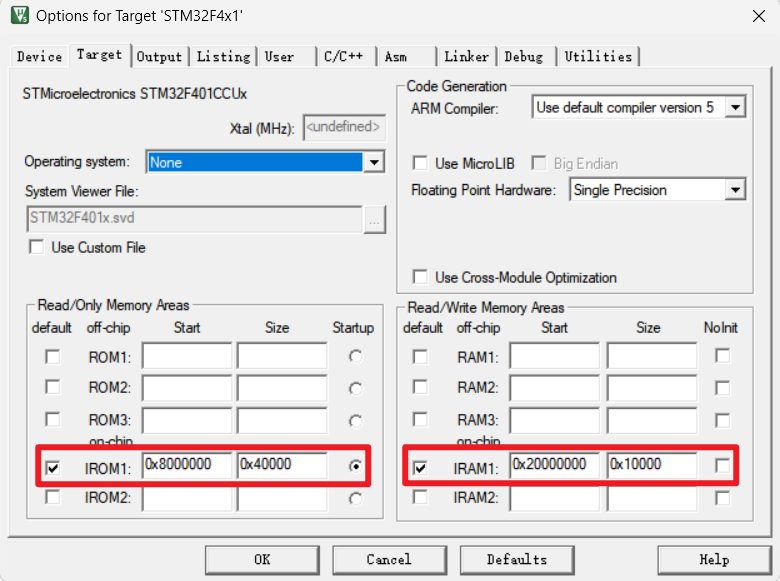Check default box for RAM2
Viewport: 780px width, 581px height.
click(x=420, y=387)
